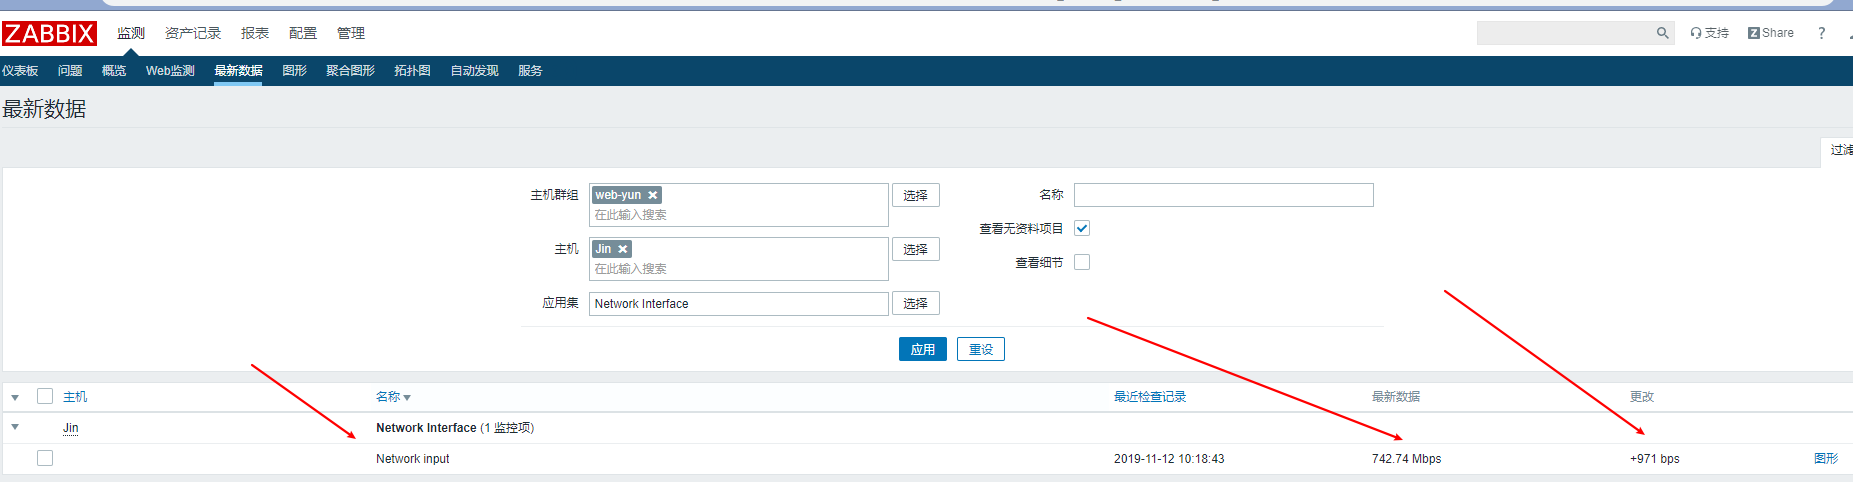Click the Network Interface group heading
The image size is (1853, 482).
(426, 428)
